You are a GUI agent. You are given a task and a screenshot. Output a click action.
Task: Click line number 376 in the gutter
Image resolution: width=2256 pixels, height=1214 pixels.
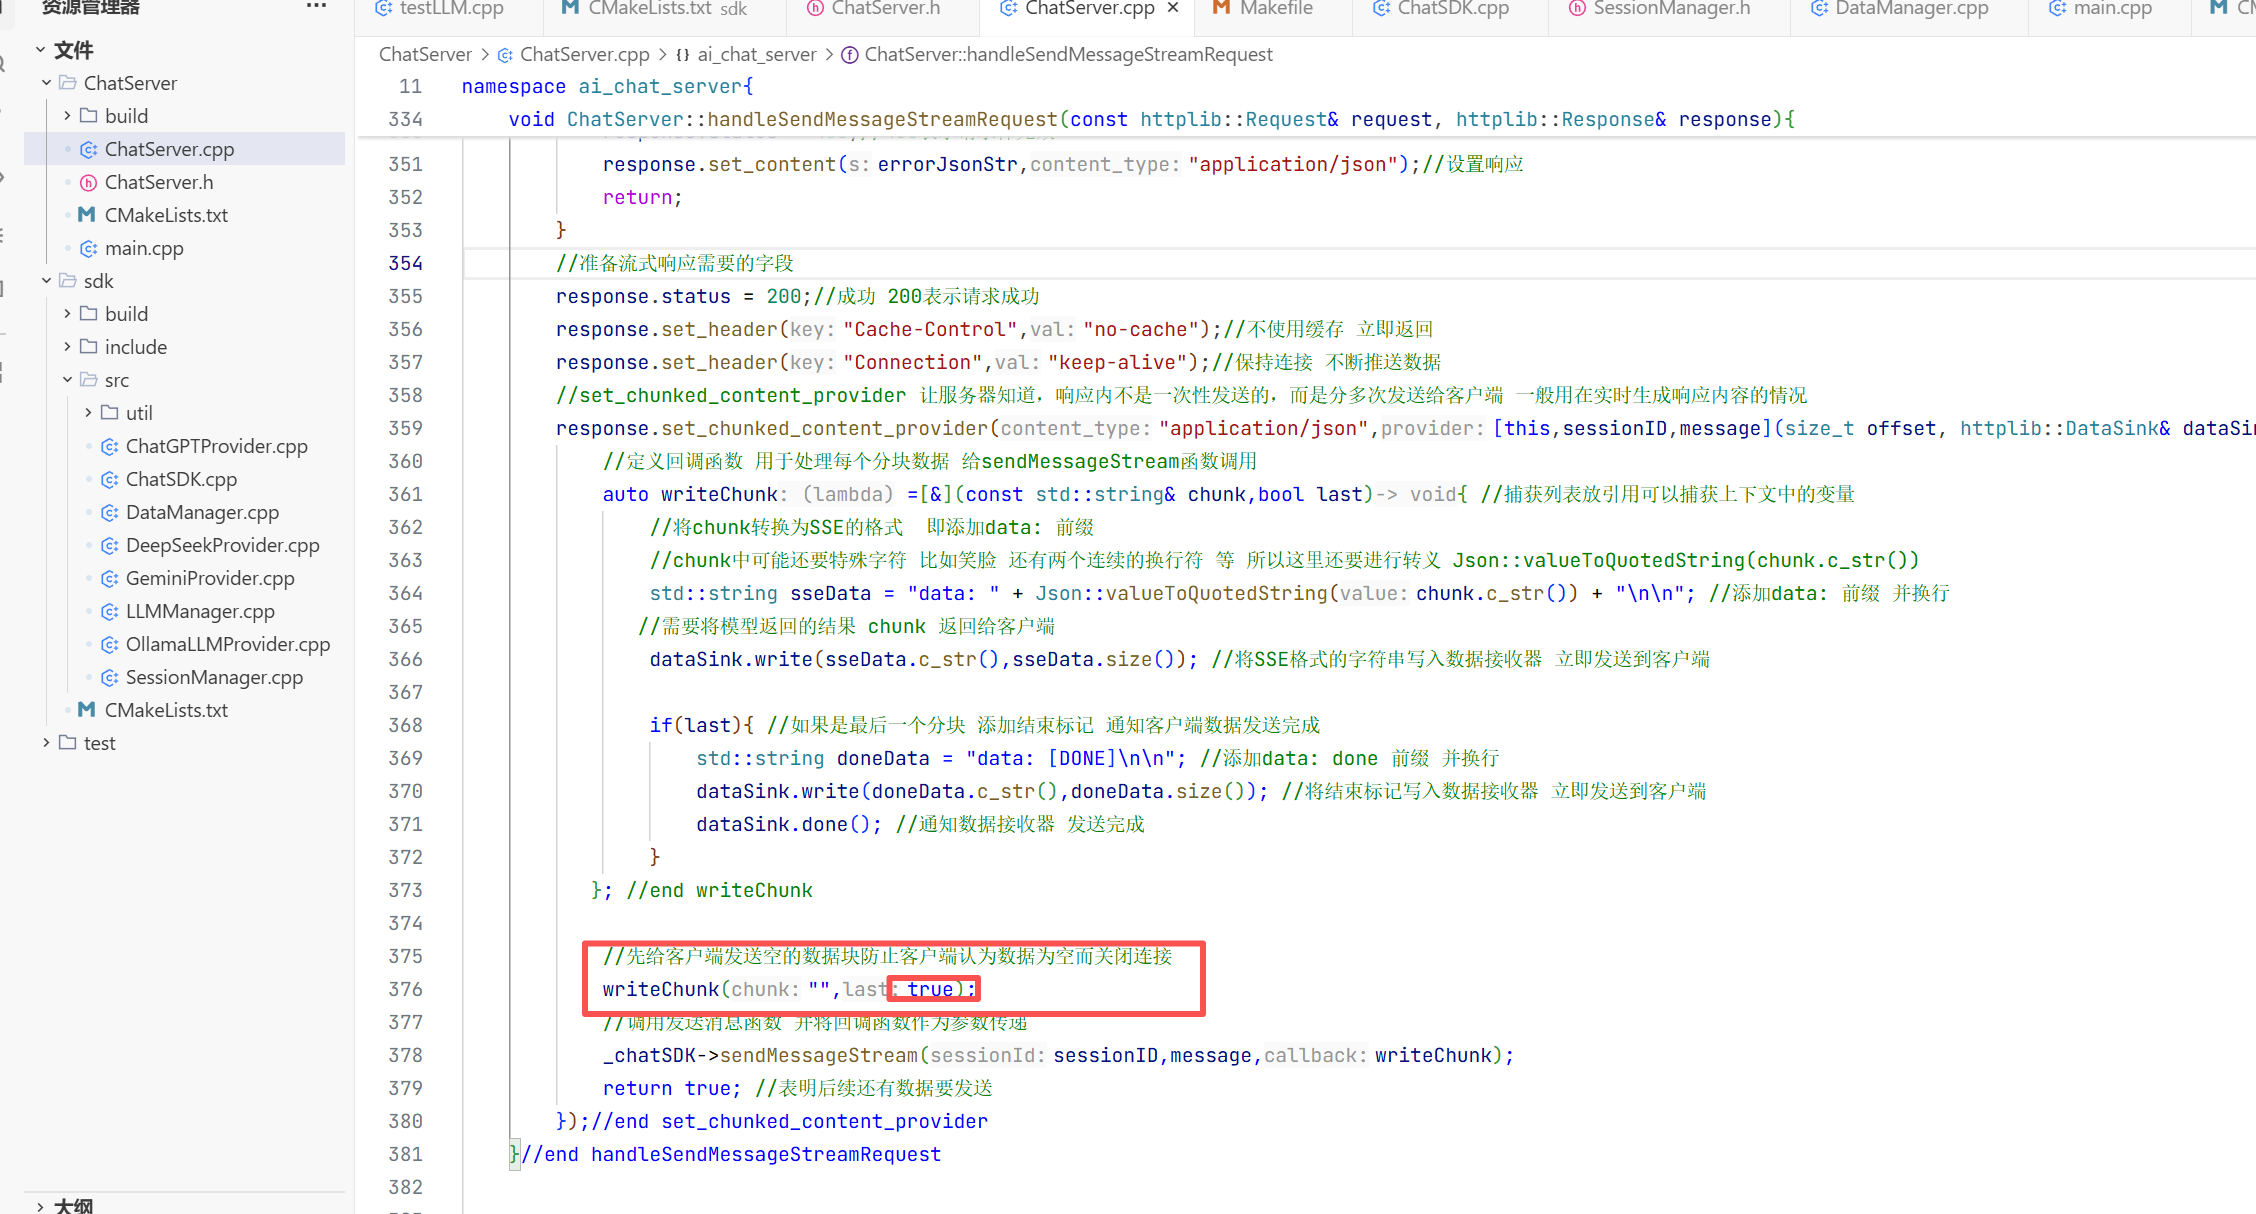(x=405, y=989)
